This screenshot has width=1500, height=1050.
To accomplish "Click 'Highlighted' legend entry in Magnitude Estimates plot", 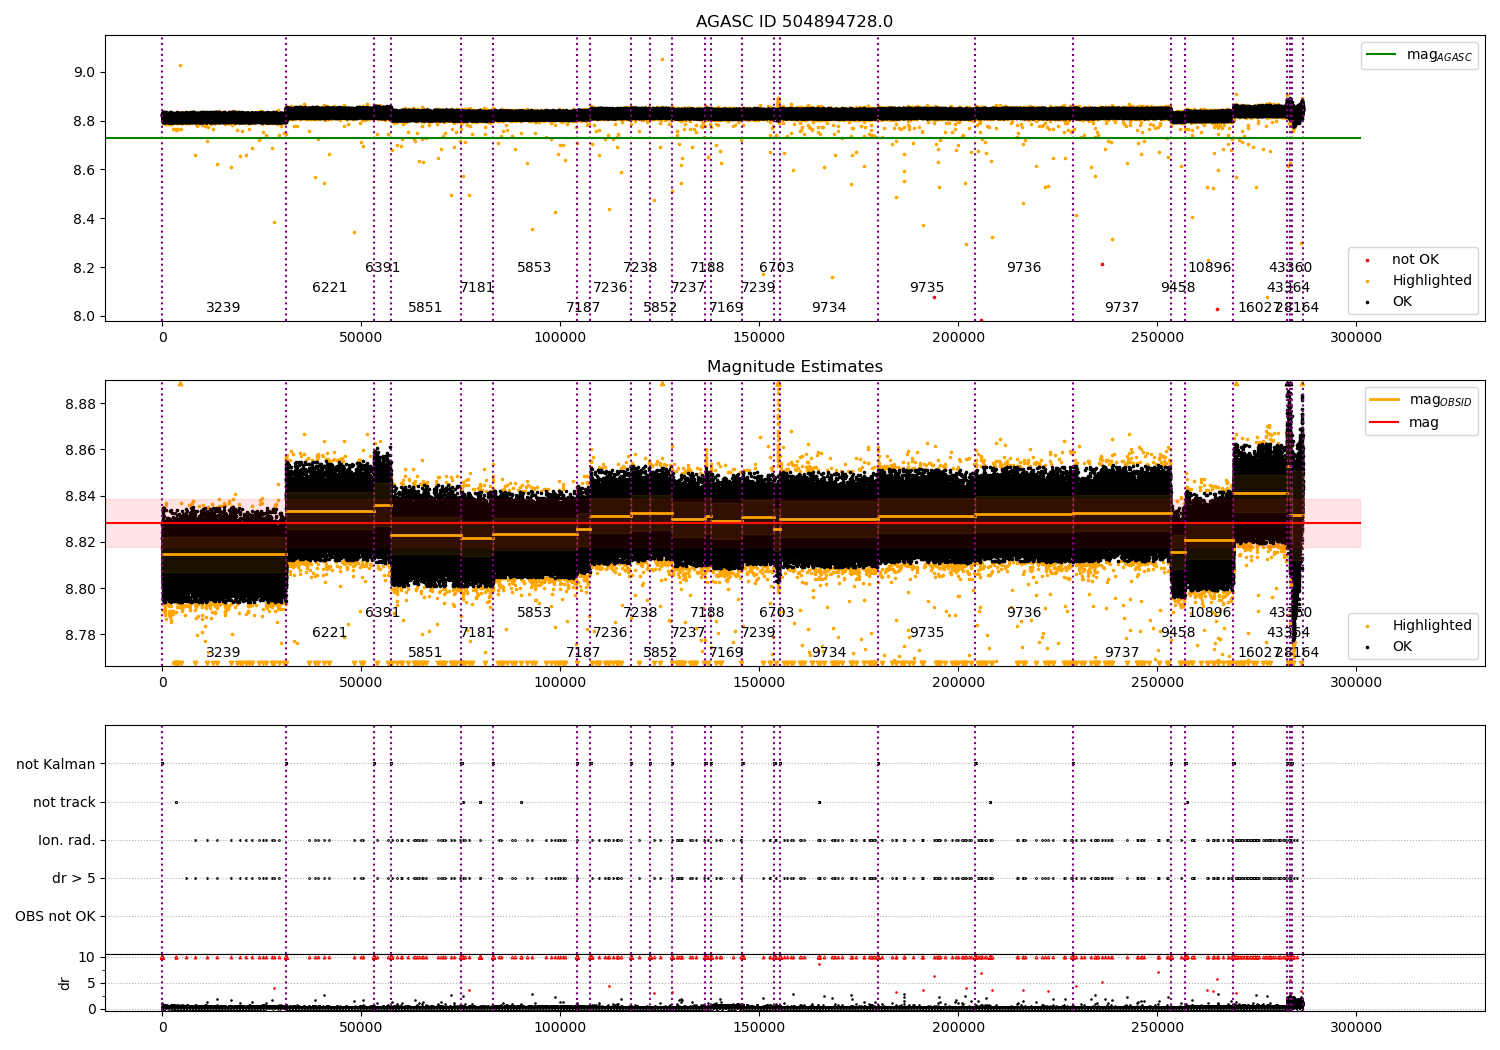I will pos(1419,626).
